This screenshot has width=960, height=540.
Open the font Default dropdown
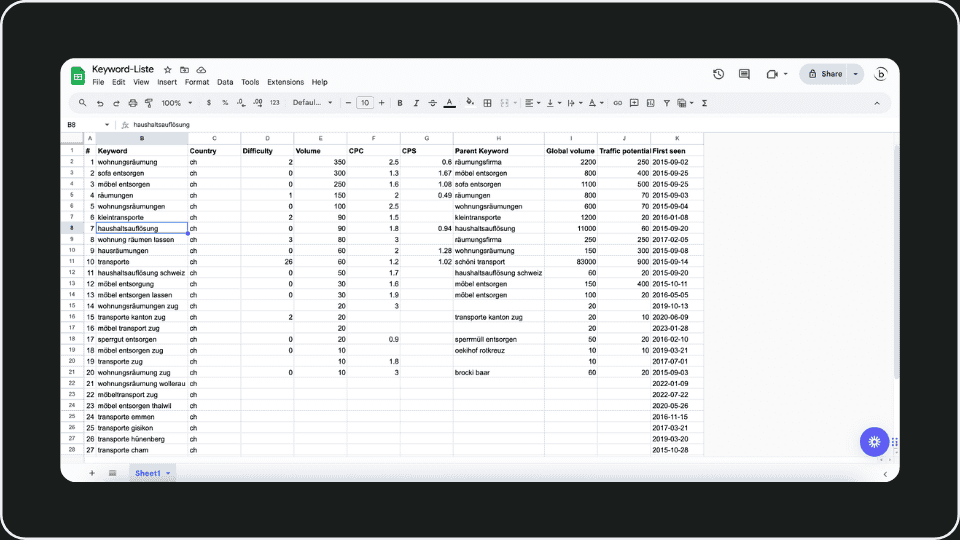[312, 103]
